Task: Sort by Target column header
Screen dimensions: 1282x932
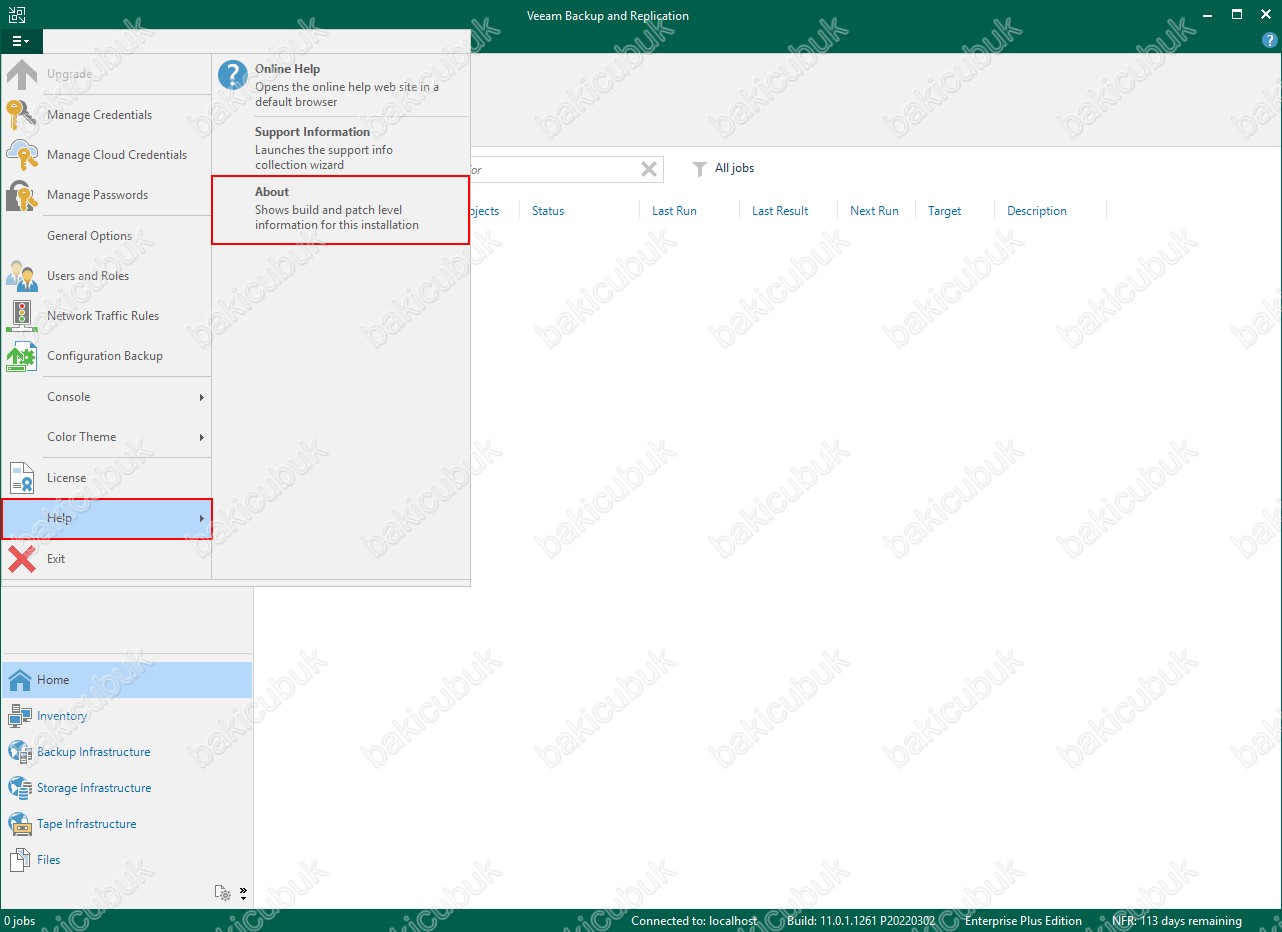Action: click(x=944, y=211)
